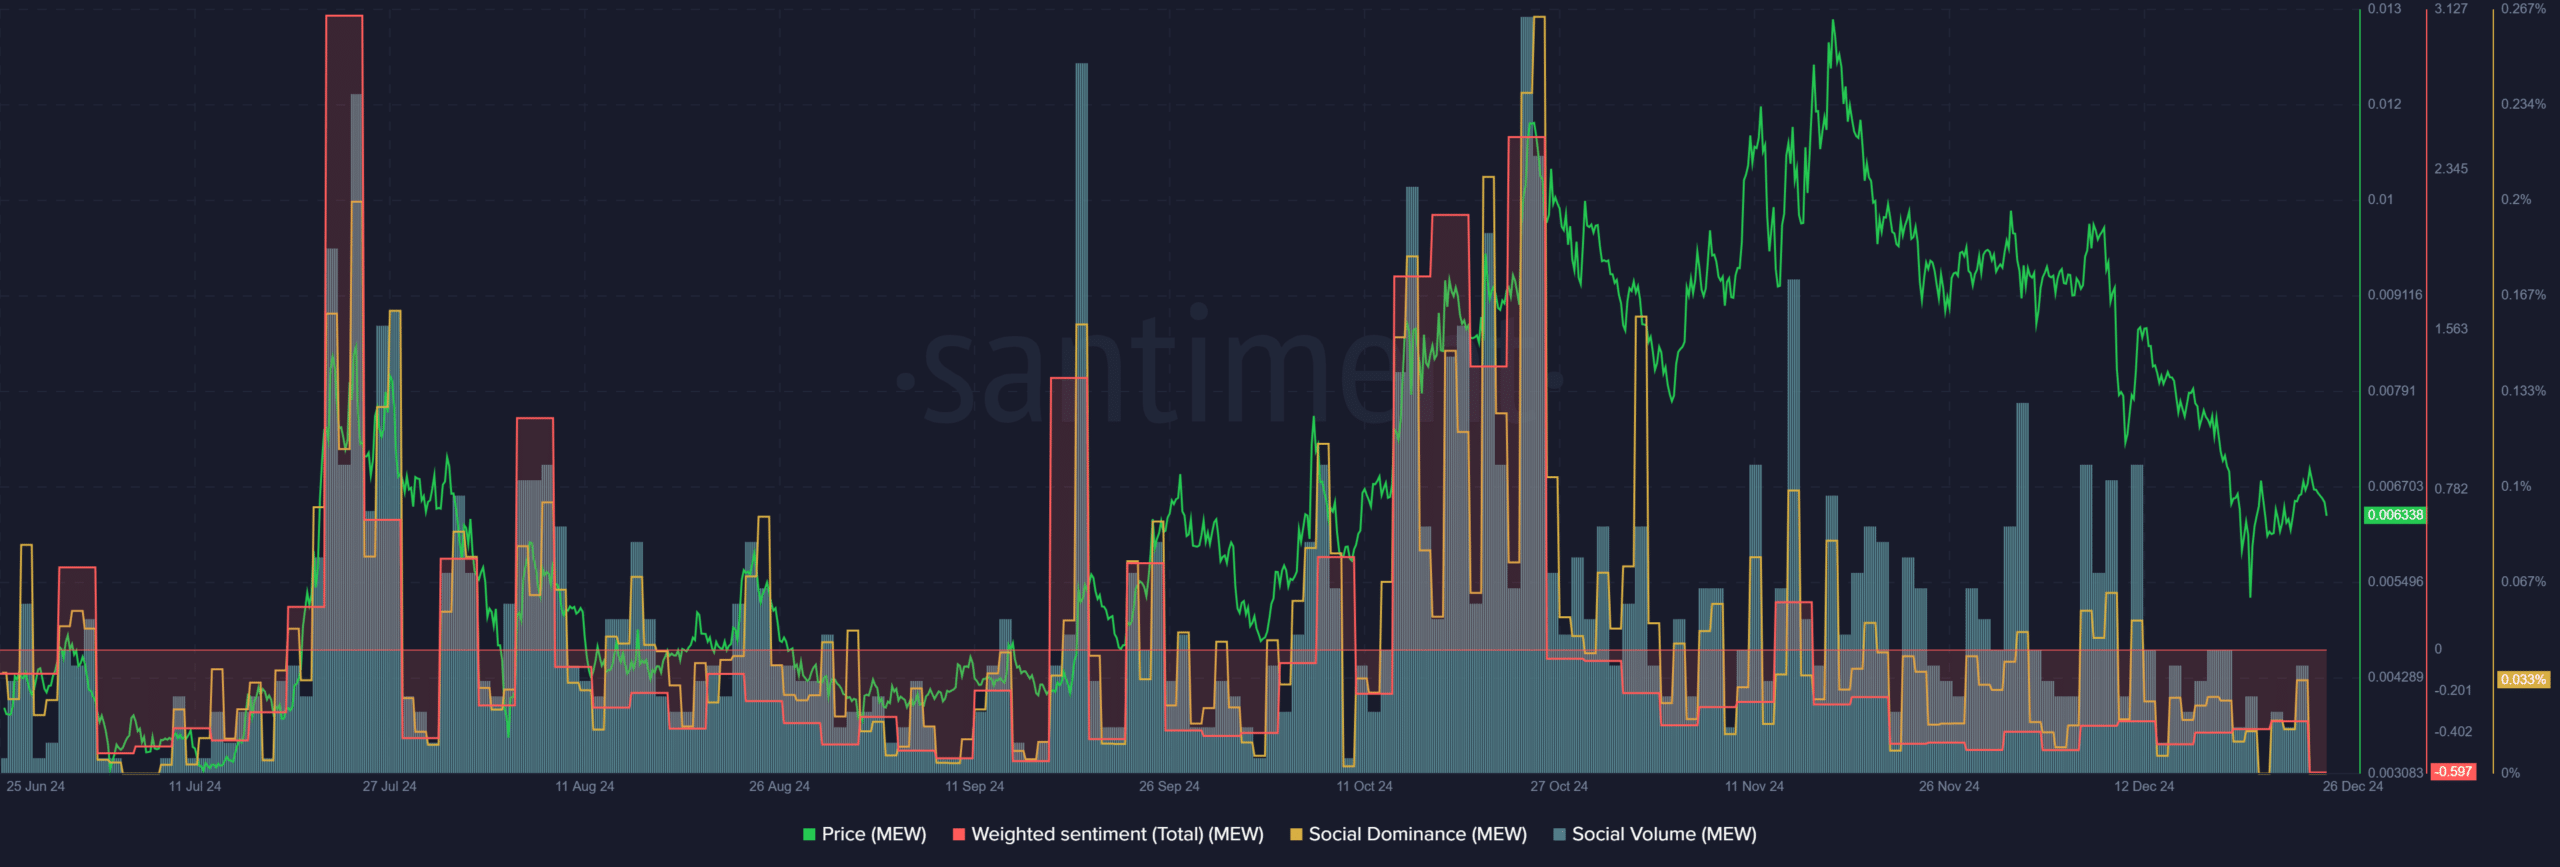This screenshot has width=2560, height=867.
Task: Click the 0.004289 price axis label
Action: [x=2395, y=677]
